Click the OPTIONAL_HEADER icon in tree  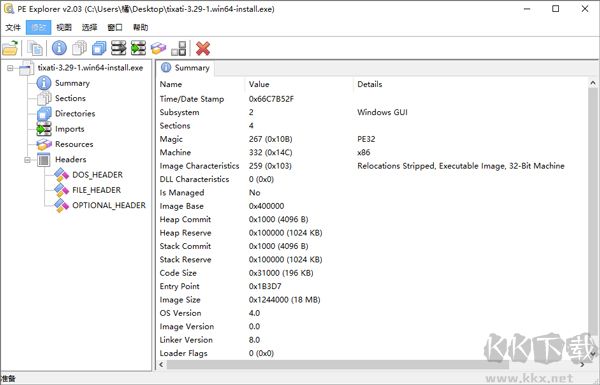click(61, 206)
